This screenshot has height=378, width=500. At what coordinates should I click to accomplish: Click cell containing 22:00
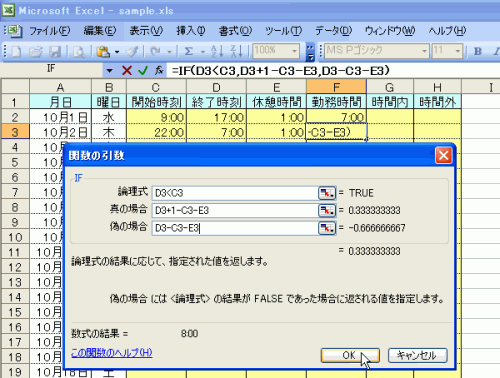pos(156,132)
